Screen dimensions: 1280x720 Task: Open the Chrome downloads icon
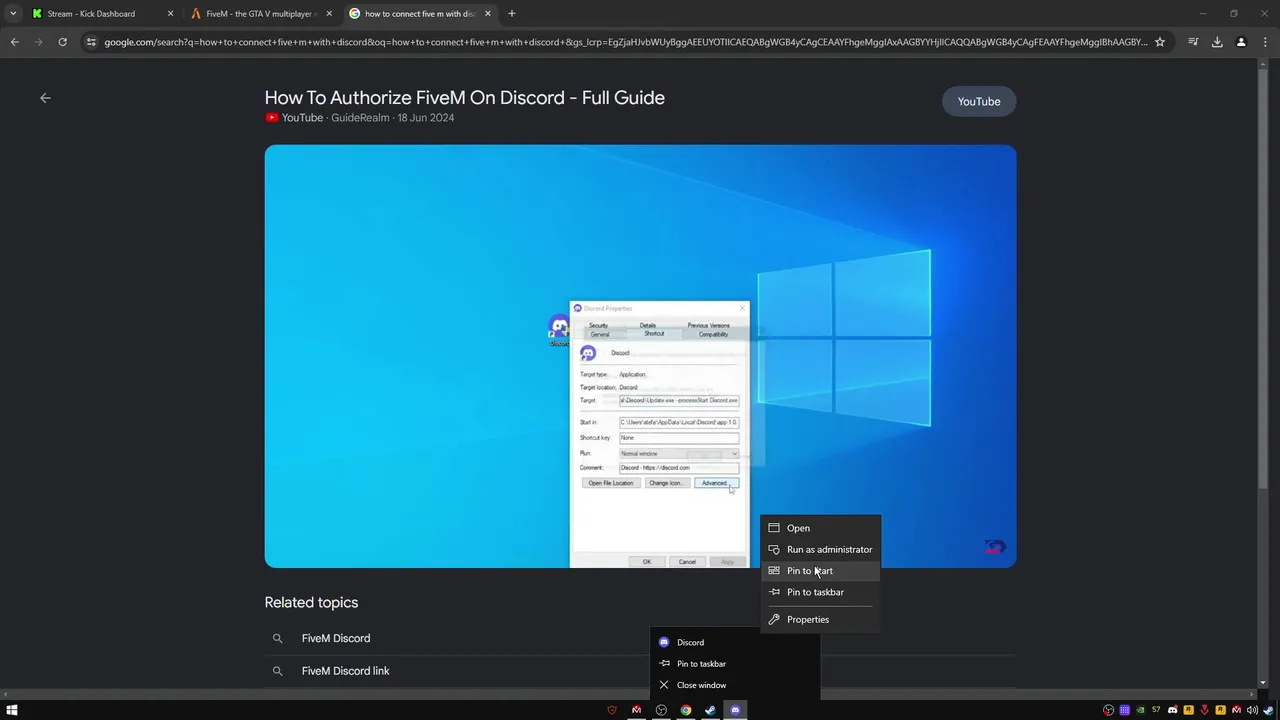coord(1217,42)
